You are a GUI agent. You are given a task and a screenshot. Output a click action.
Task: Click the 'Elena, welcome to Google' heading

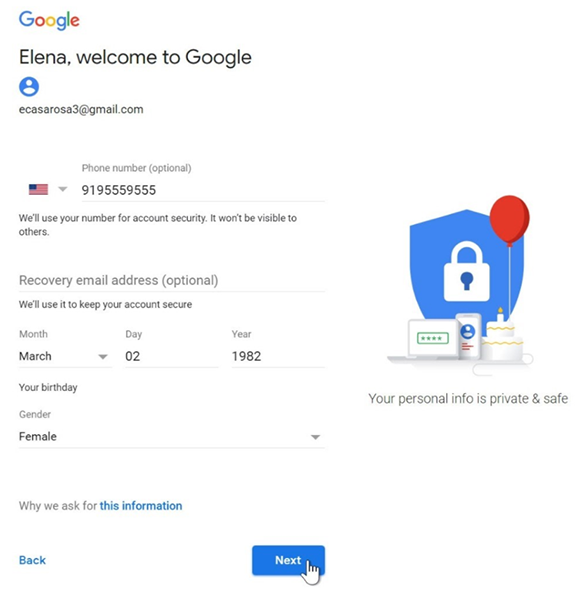(x=135, y=57)
